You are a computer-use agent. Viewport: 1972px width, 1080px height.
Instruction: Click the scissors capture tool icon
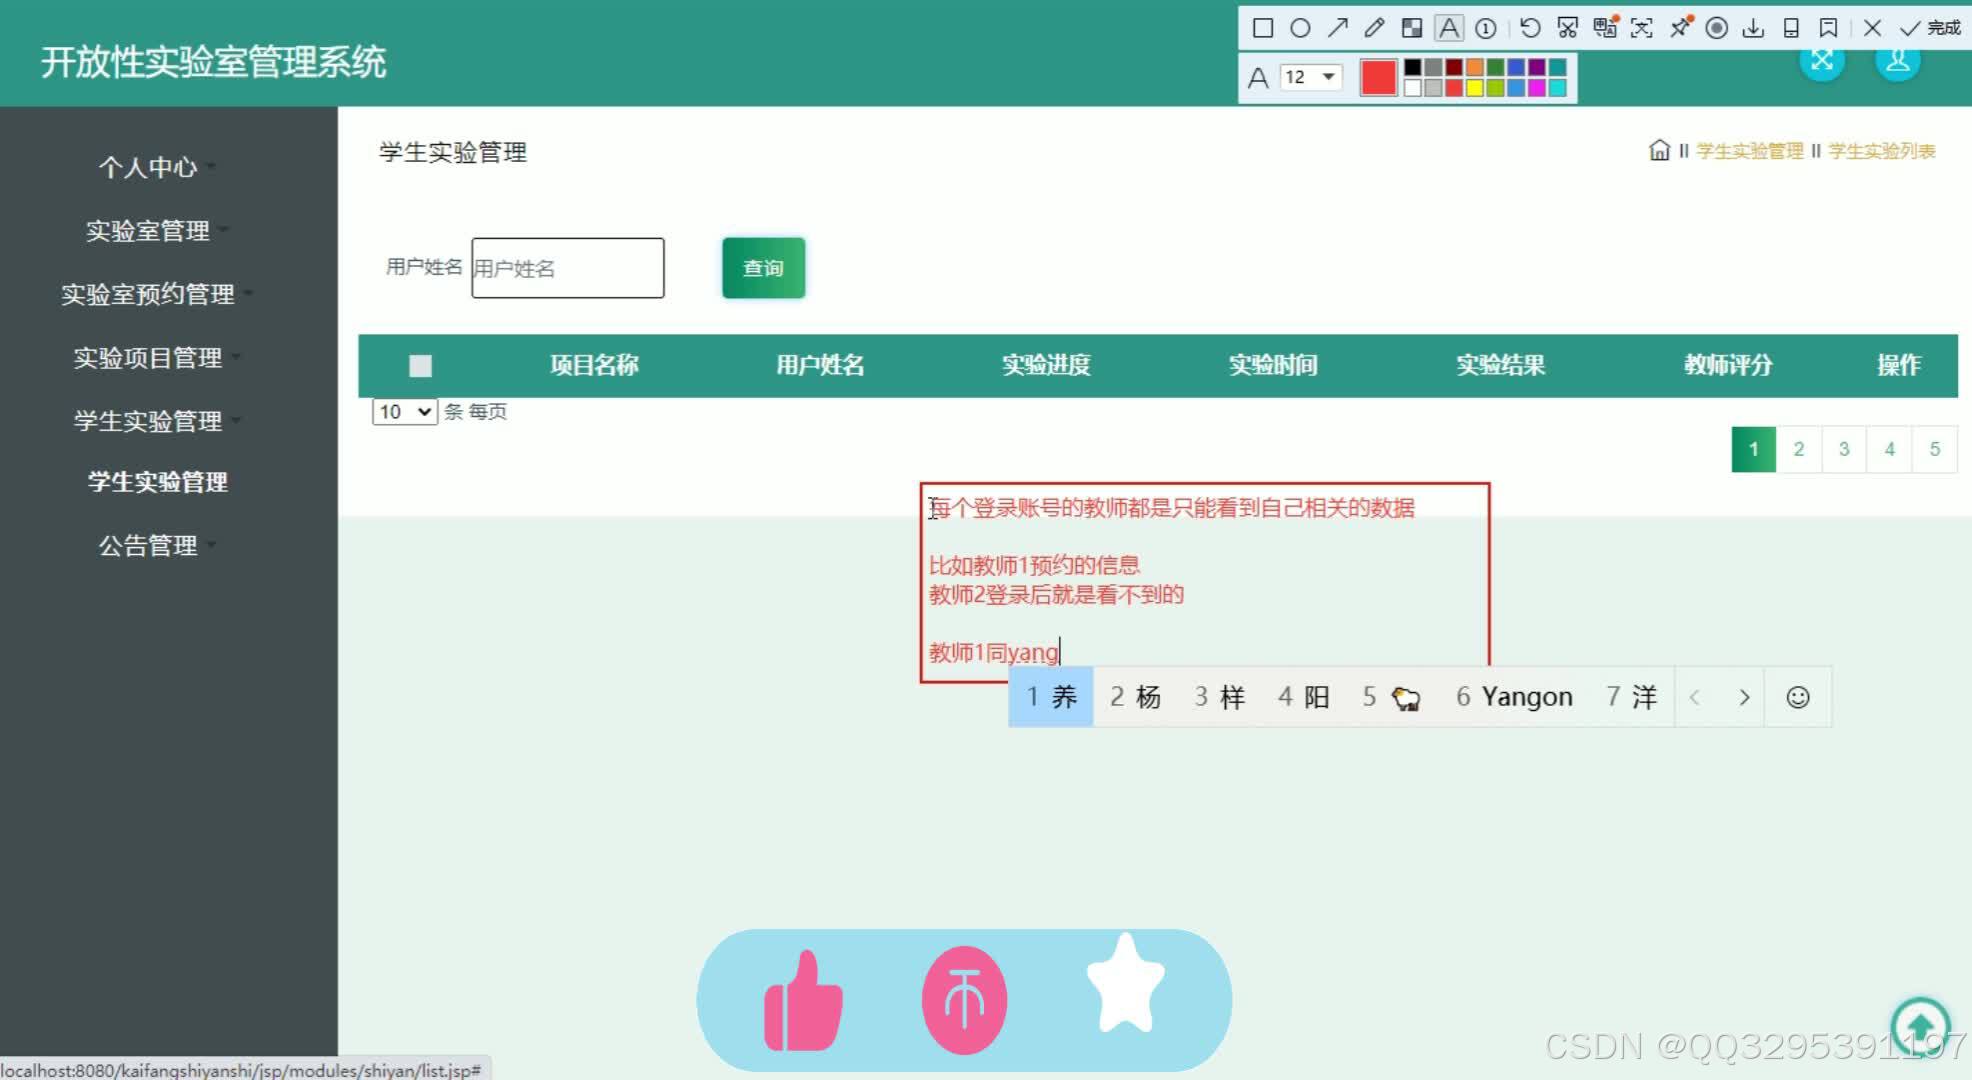(1567, 28)
